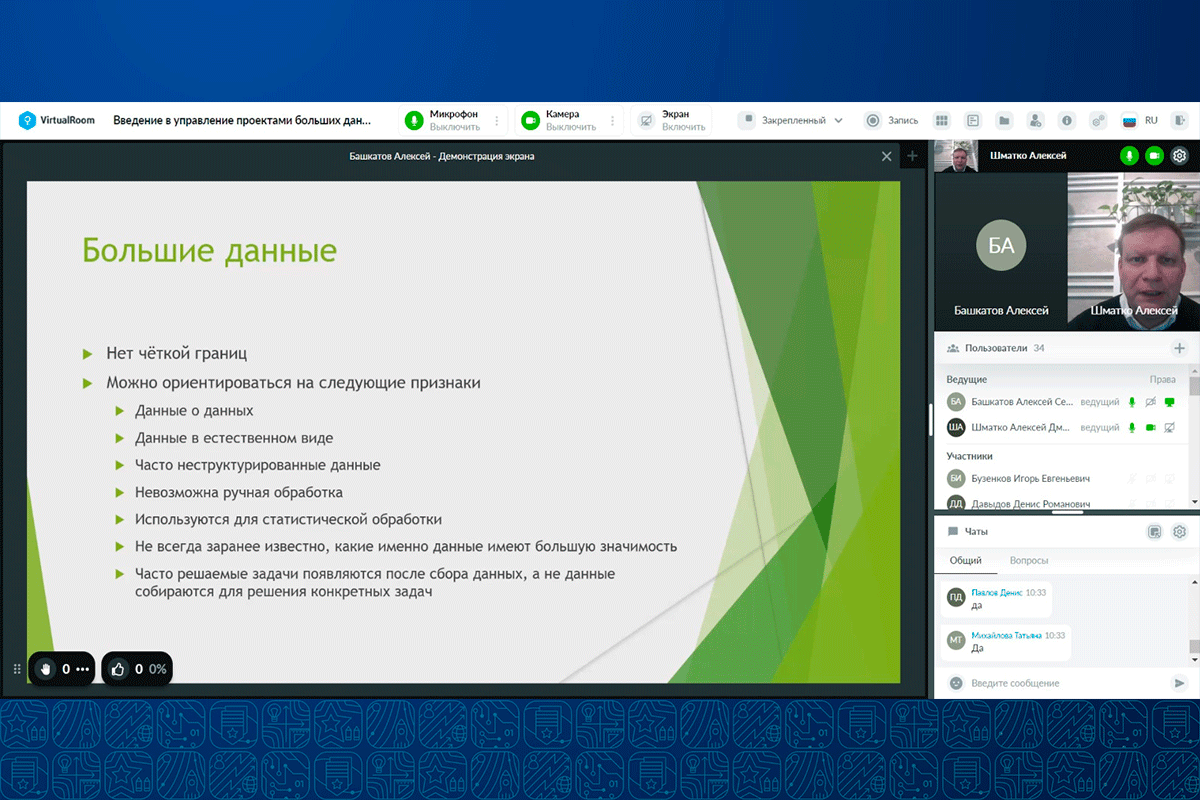Click the info icon in the top toolbar

(1067, 121)
